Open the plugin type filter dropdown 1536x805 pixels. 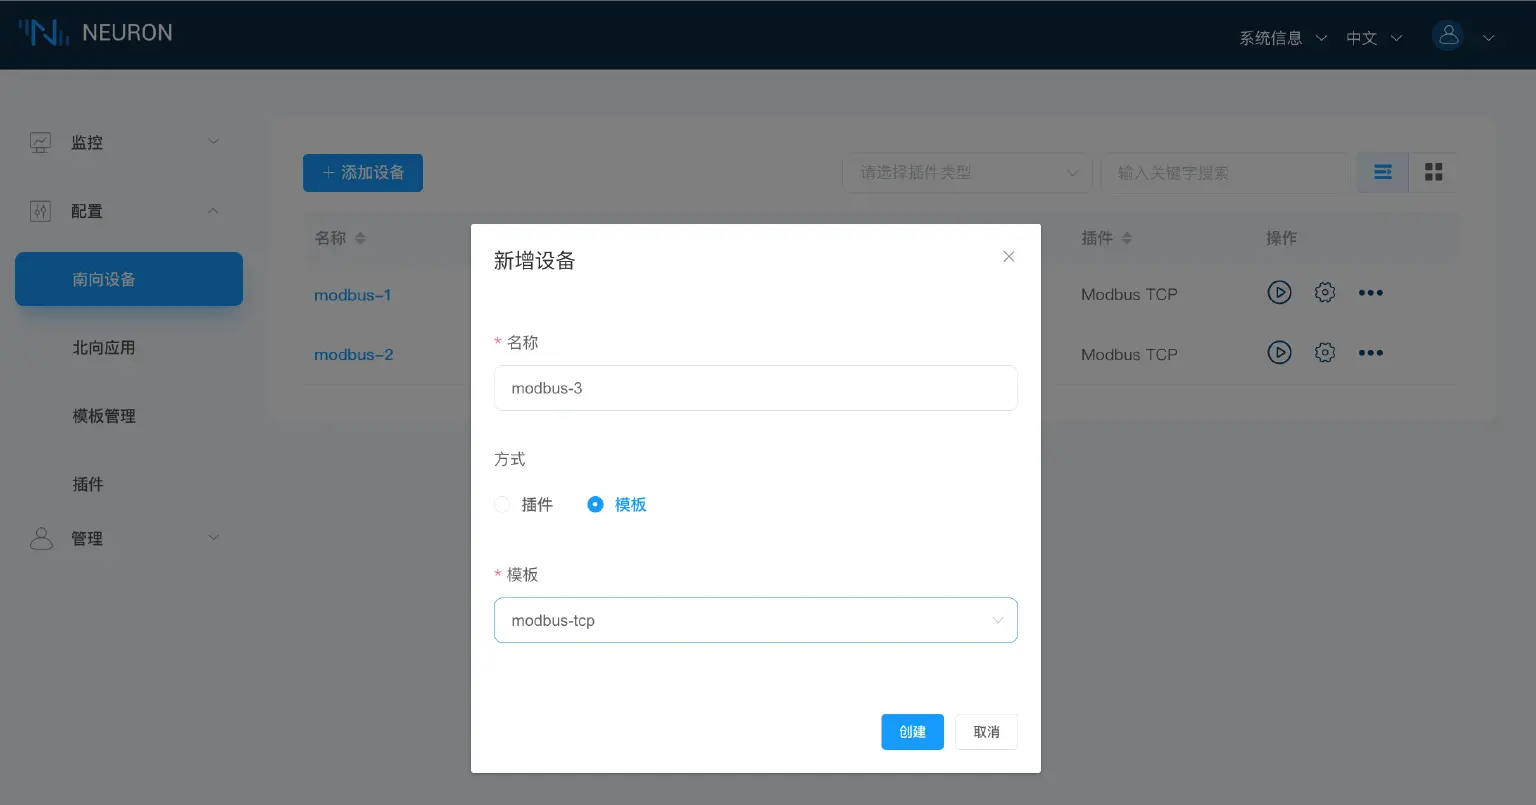(966, 172)
